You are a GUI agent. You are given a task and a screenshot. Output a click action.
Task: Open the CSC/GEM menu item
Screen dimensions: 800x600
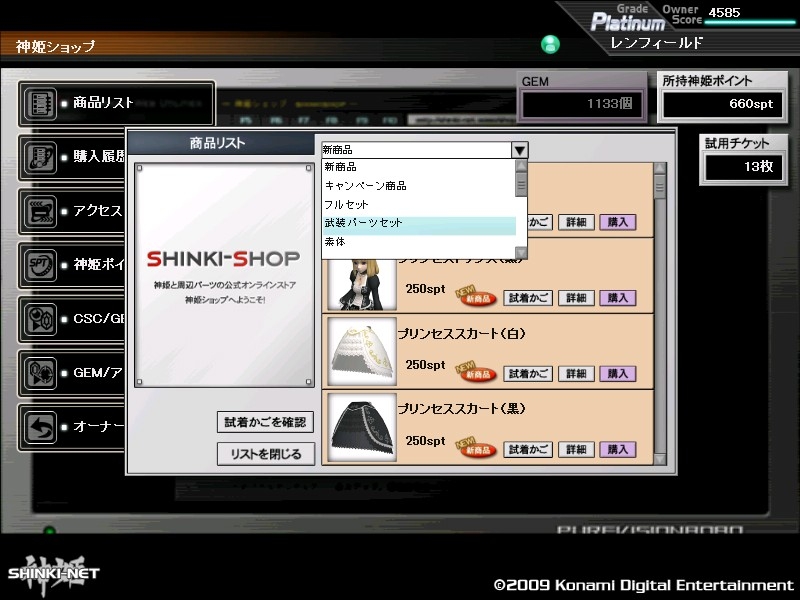[x=72, y=319]
